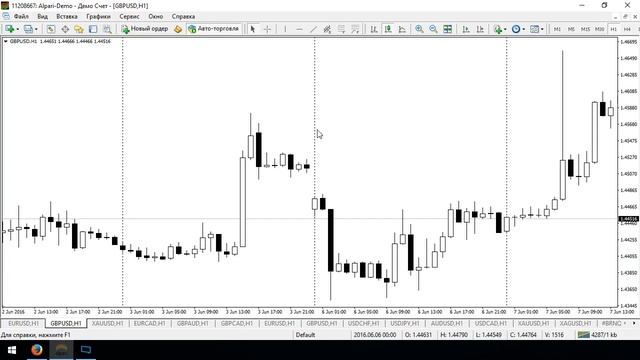Open the indicators list icon

497,29
